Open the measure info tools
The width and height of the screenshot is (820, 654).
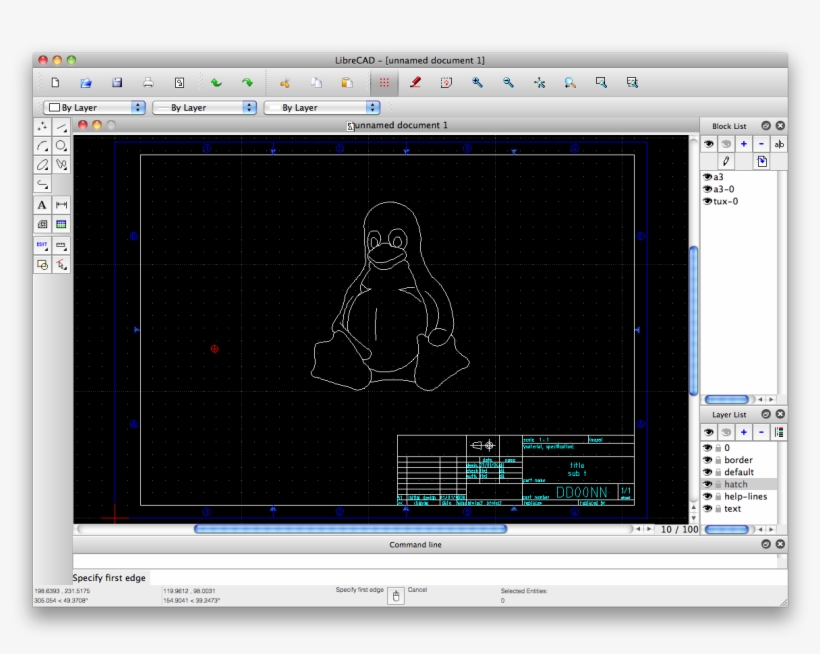tap(61, 245)
